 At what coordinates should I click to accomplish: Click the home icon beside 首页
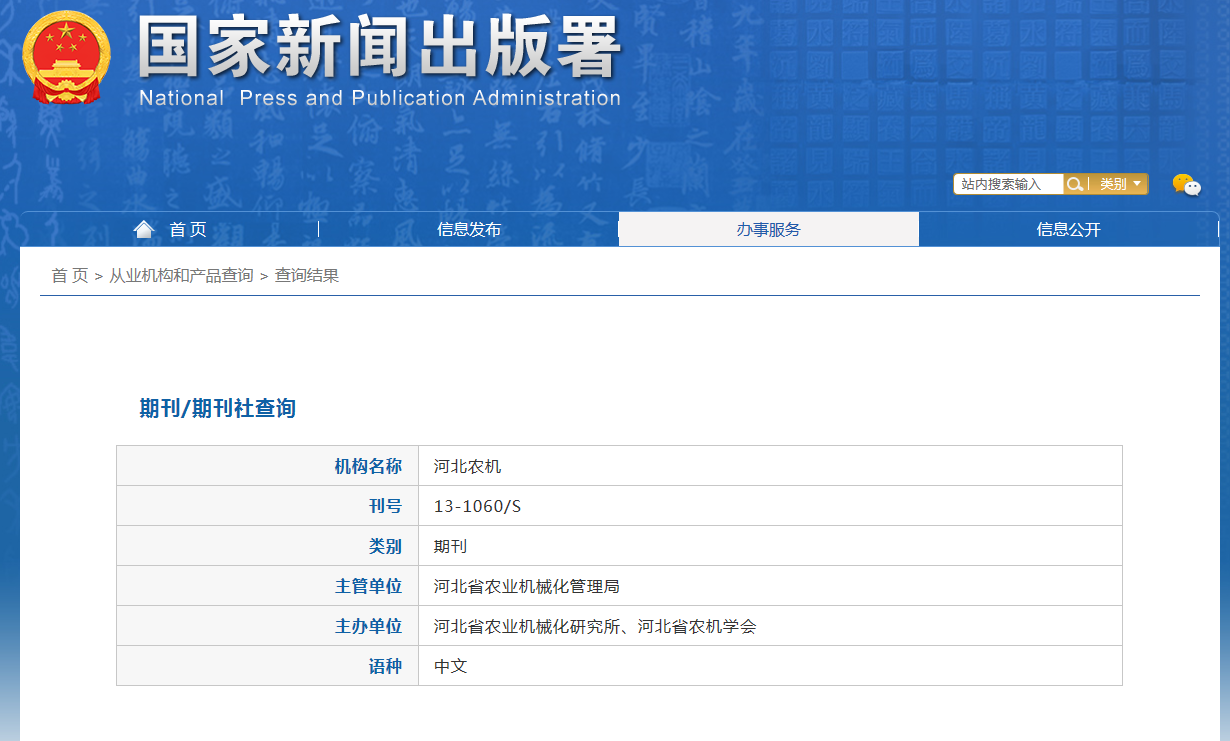(x=144, y=228)
